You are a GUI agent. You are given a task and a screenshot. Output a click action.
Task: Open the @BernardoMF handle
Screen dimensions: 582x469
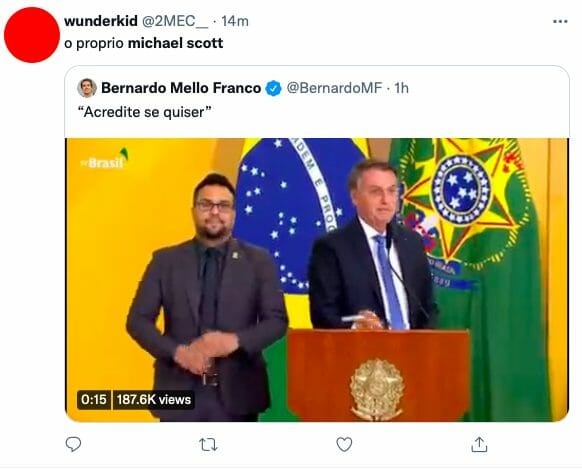pyautogui.click(x=334, y=88)
